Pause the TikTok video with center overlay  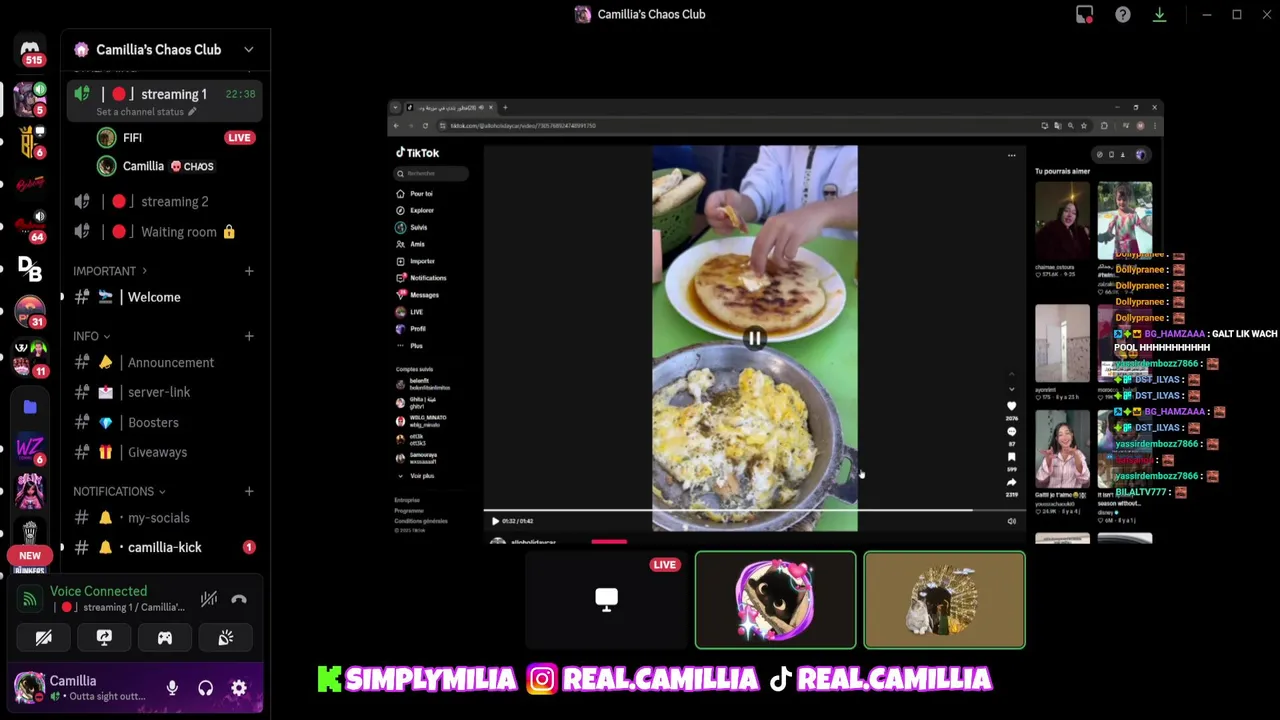[x=755, y=339]
